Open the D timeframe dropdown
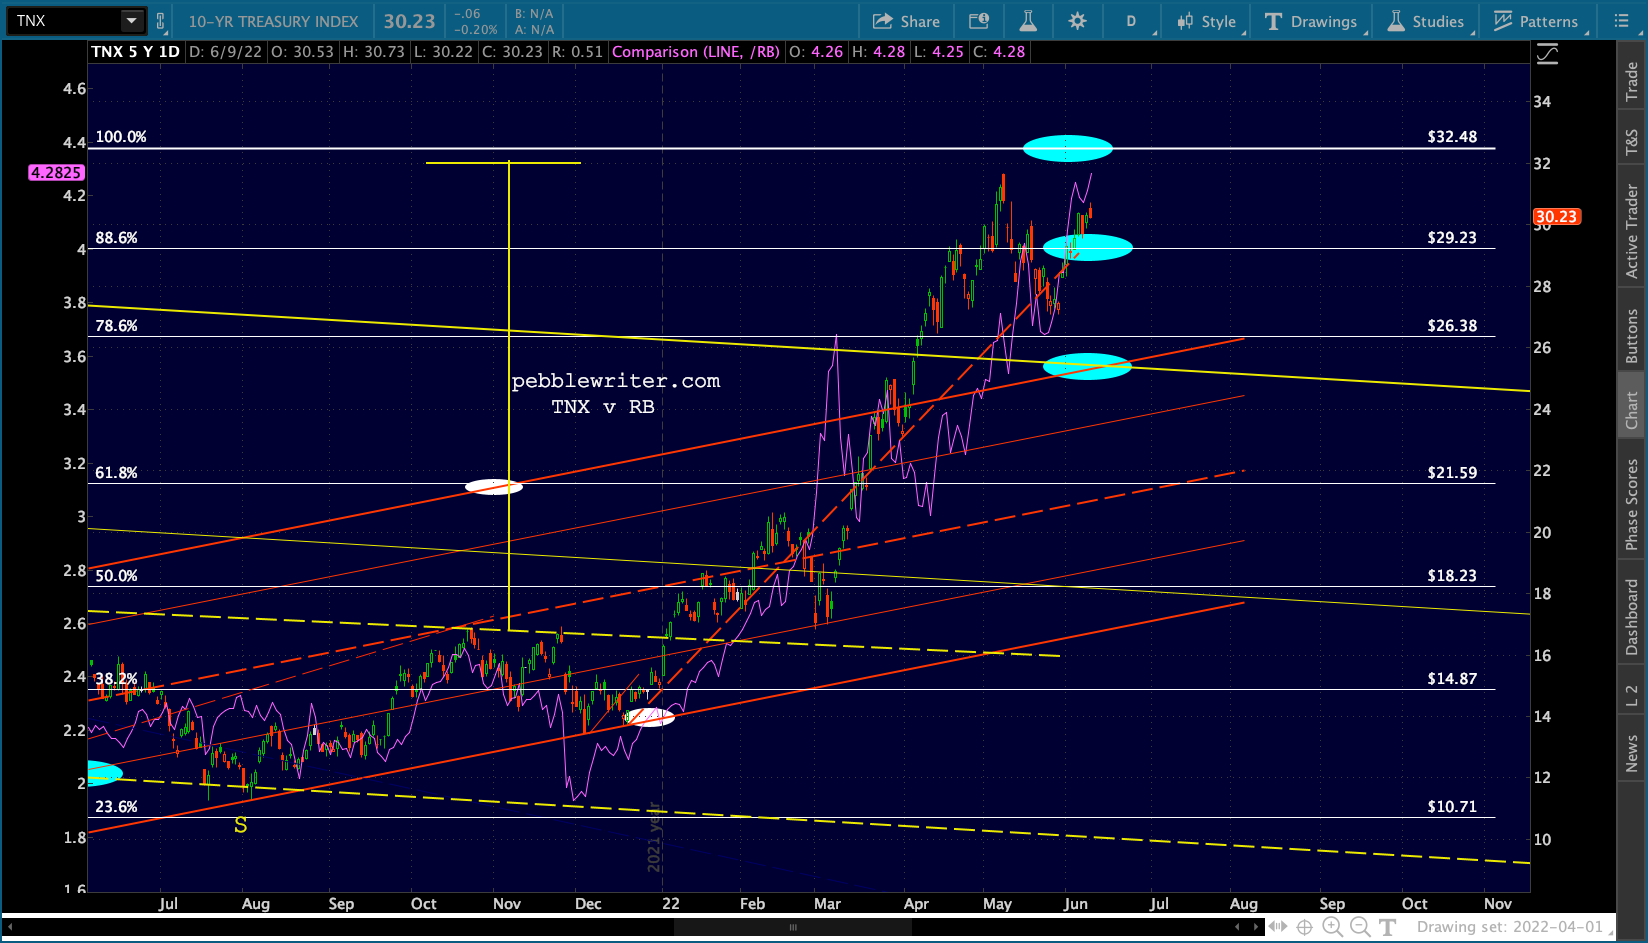This screenshot has height=943, width=1648. tap(1131, 21)
